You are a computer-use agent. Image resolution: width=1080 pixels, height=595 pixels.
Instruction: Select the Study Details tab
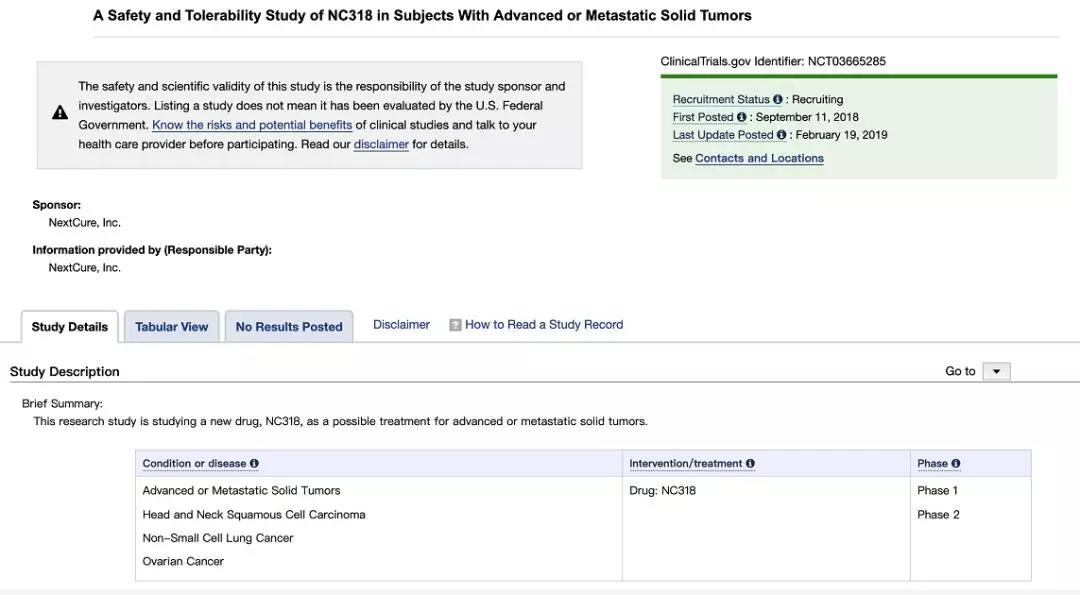coord(70,327)
